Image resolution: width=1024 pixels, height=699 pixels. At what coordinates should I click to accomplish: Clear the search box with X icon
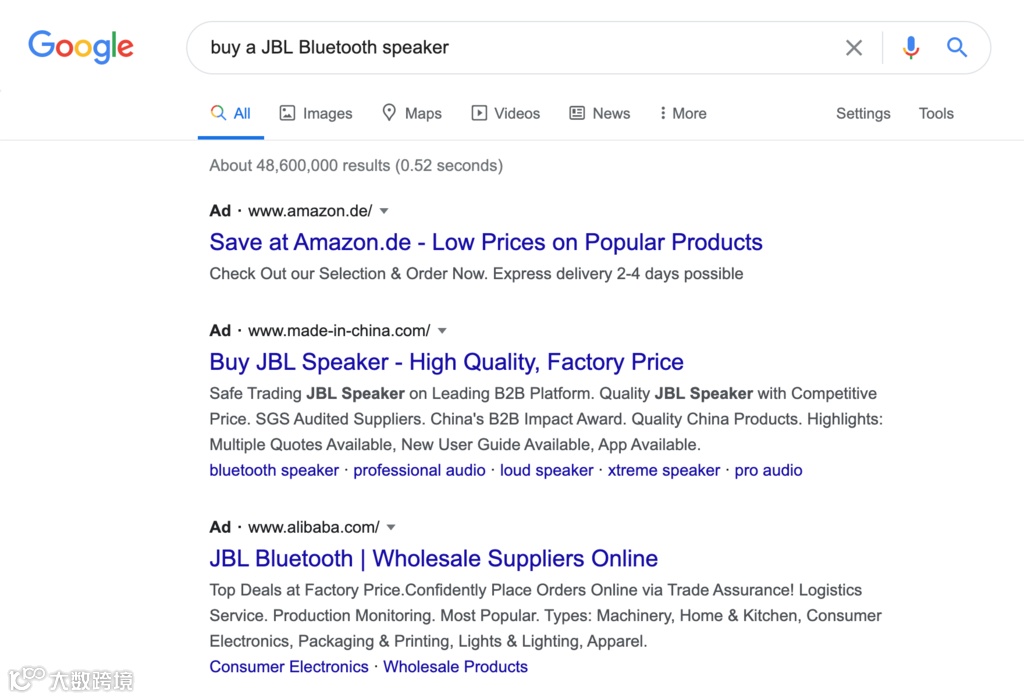pos(853,47)
